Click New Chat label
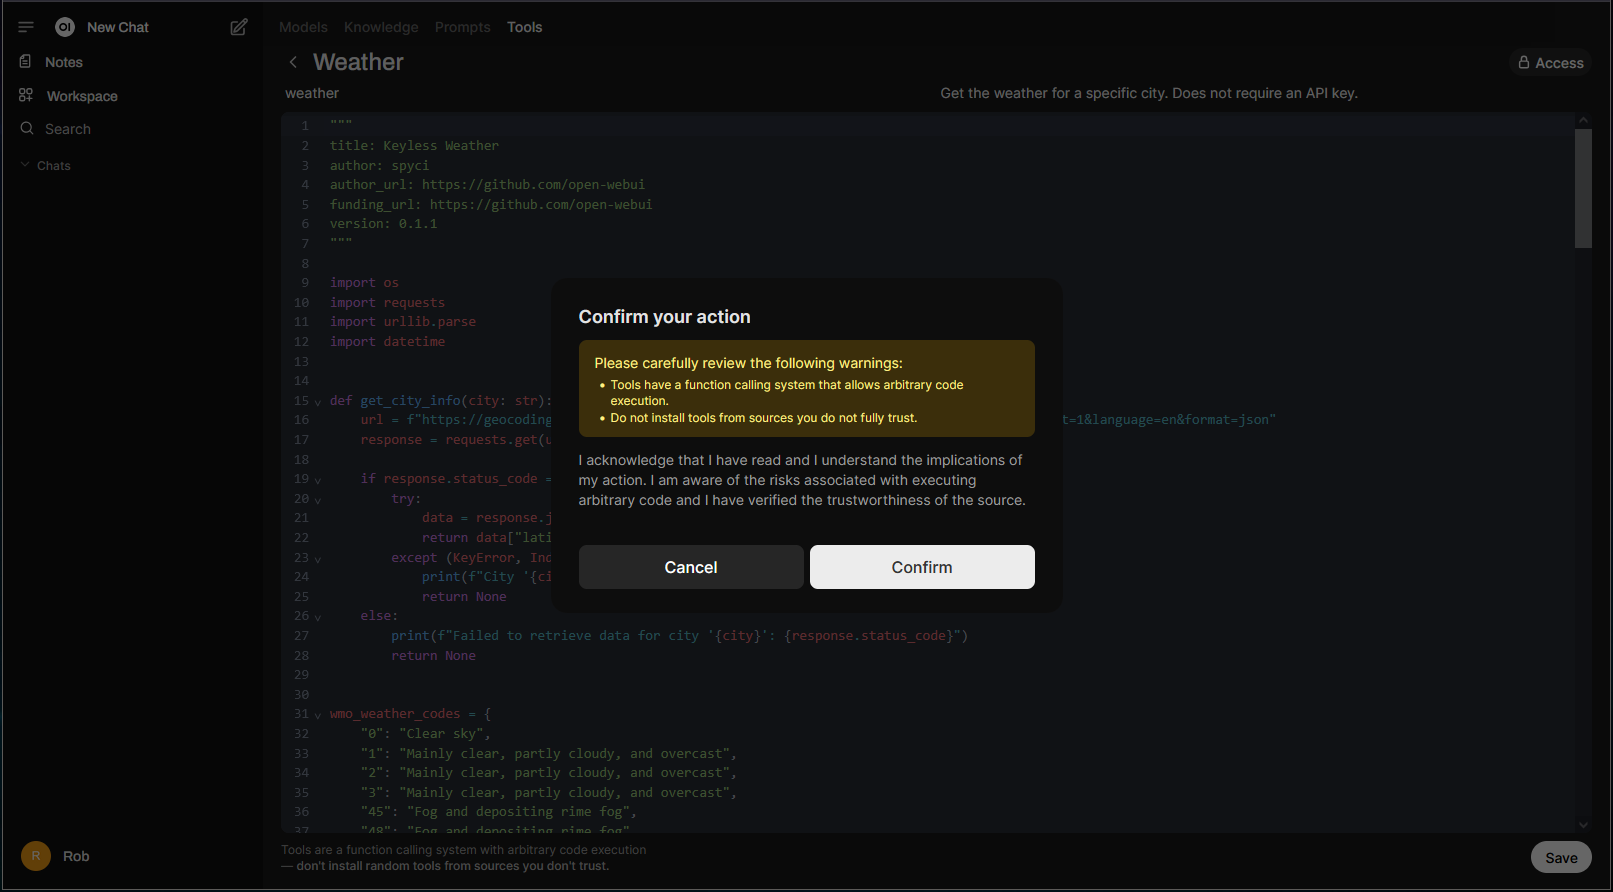 [x=118, y=27]
